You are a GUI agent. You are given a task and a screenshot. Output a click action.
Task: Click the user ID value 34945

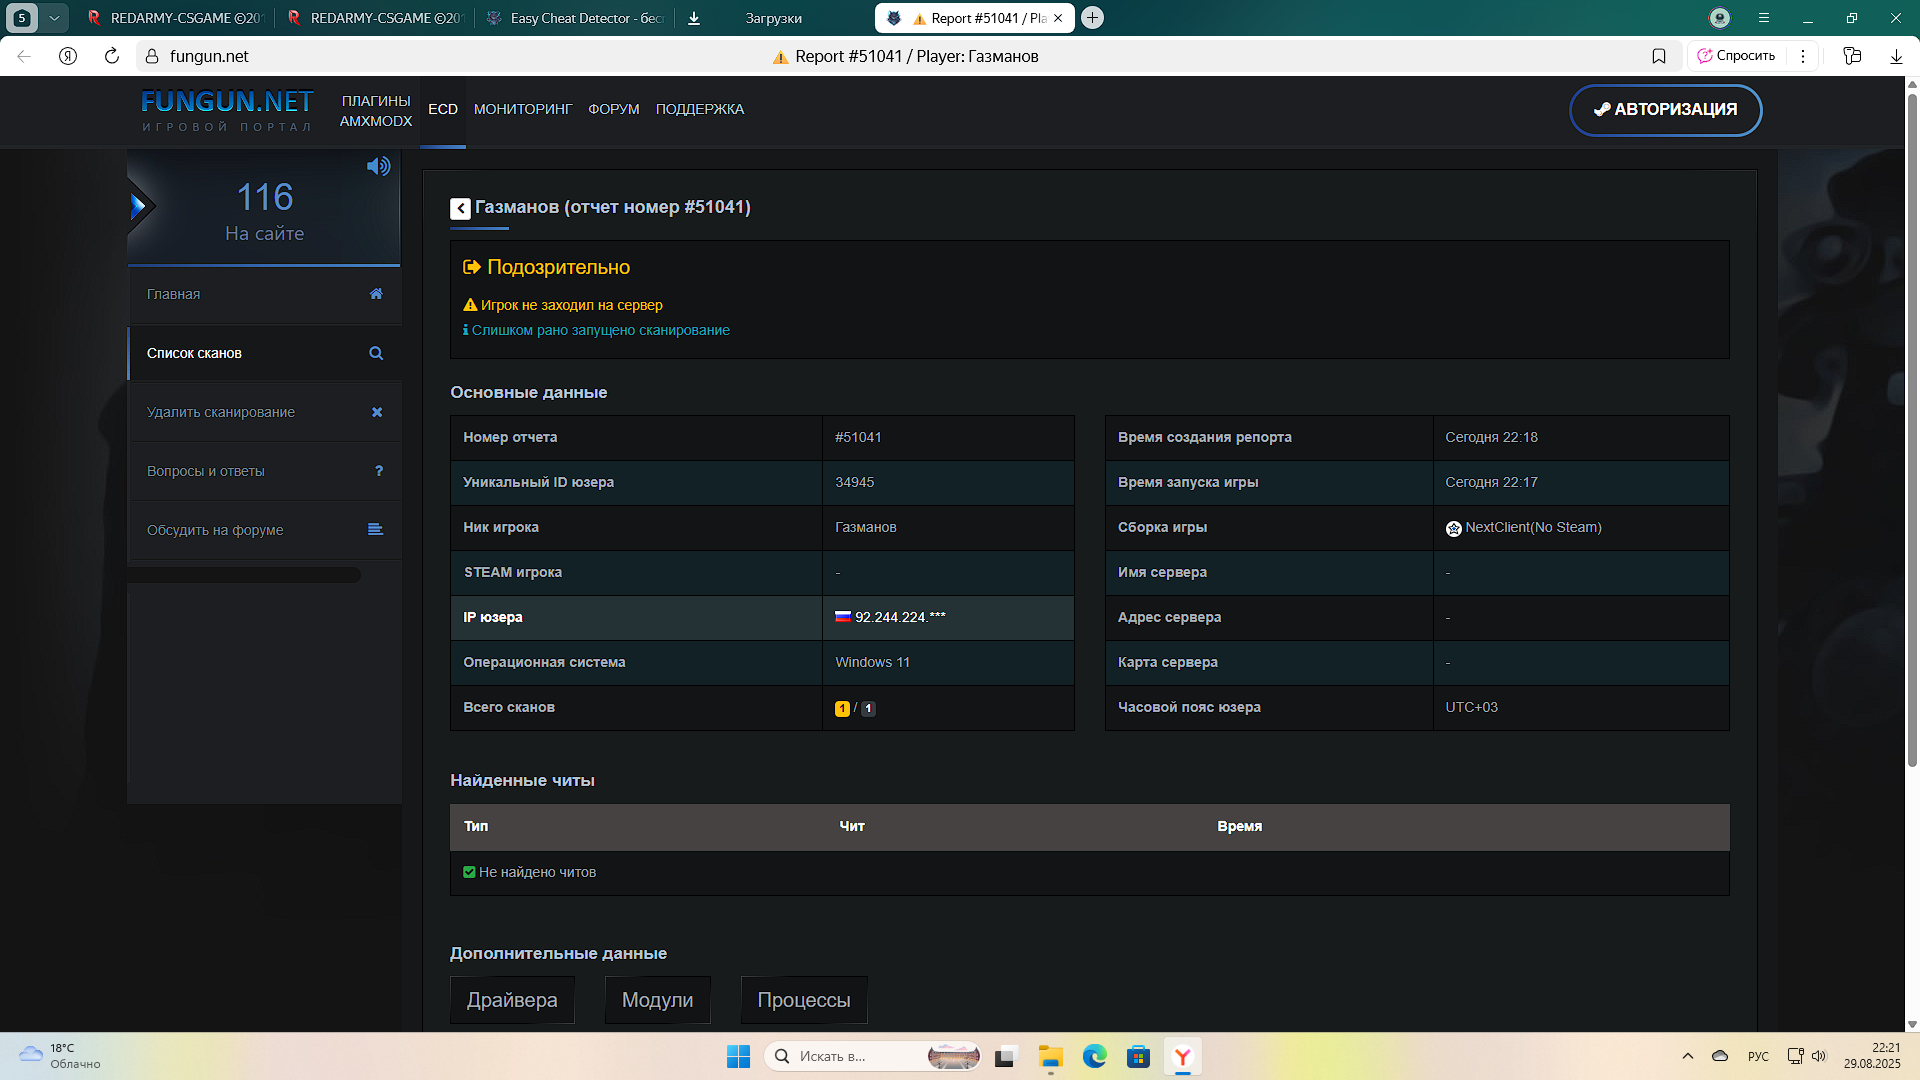pos(855,482)
